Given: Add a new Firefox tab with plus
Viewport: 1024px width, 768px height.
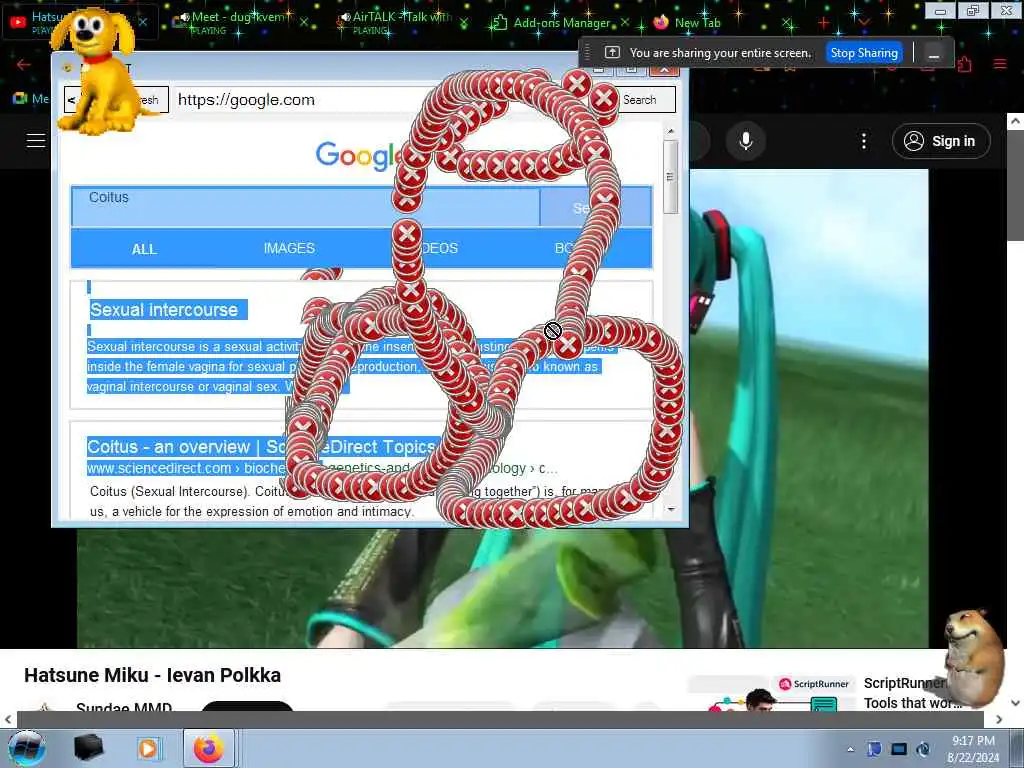Looking at the screenshot, I should point(824,24).
